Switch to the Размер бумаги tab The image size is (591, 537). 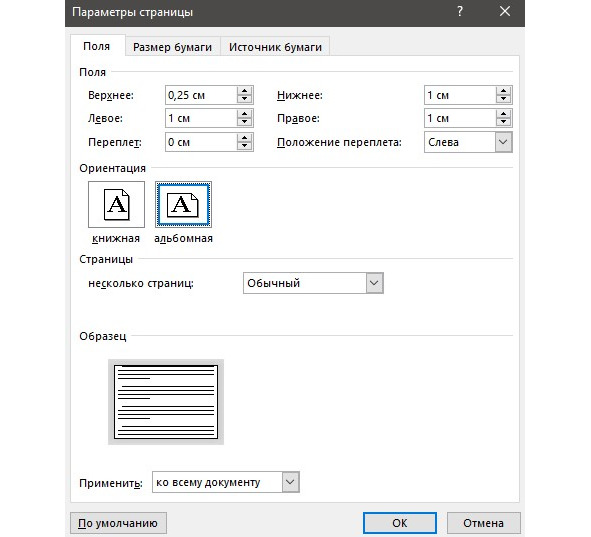tap(173, 47)
